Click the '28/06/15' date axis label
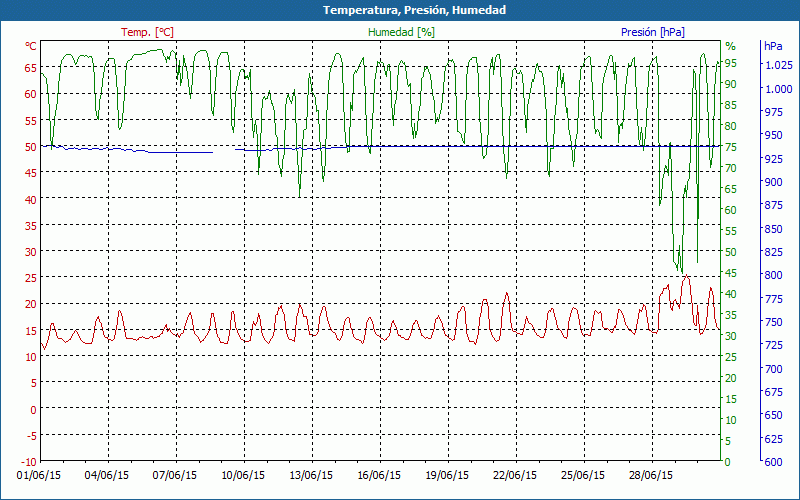The height and width of the screenshot is (500, 800). (x=651, y=475)
